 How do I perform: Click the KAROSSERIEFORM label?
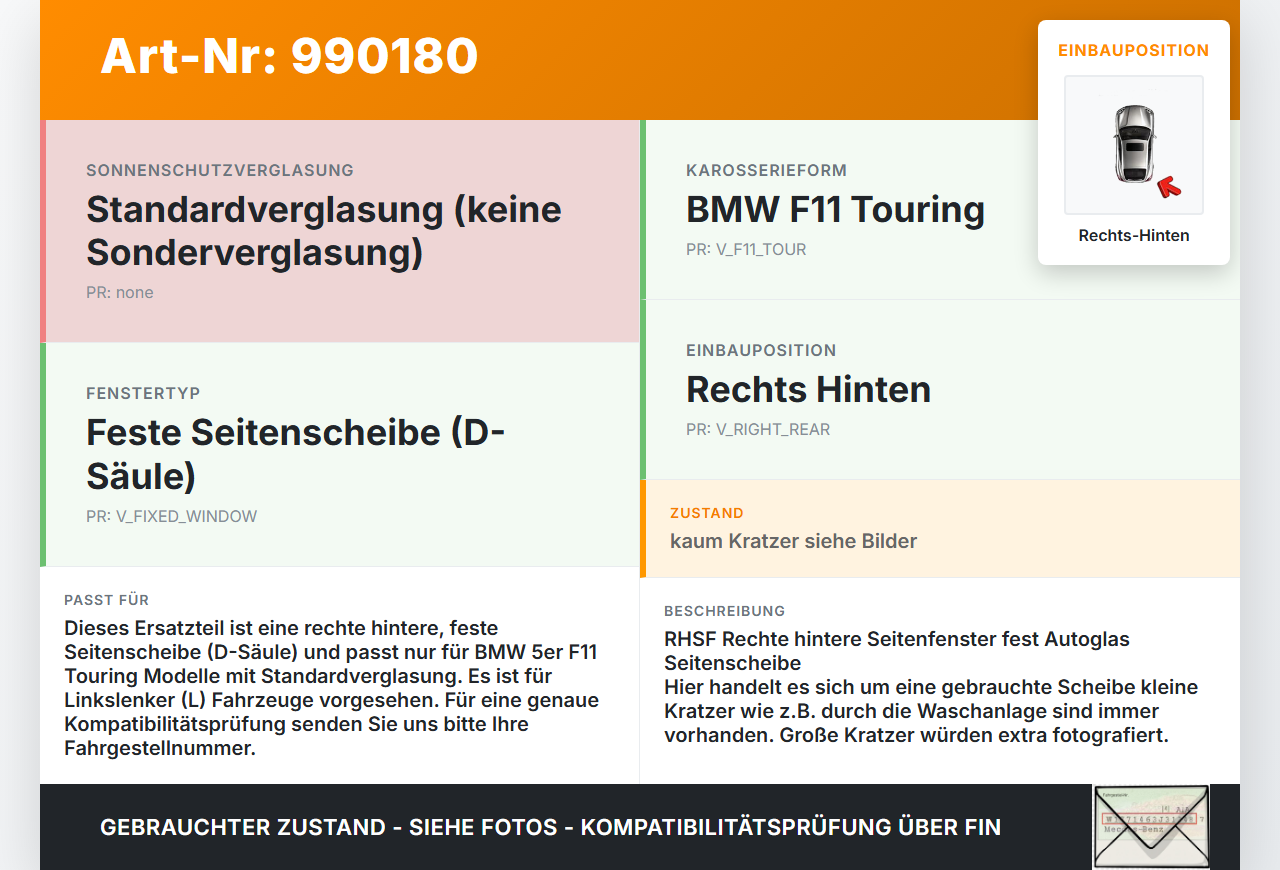pos(766,171)
